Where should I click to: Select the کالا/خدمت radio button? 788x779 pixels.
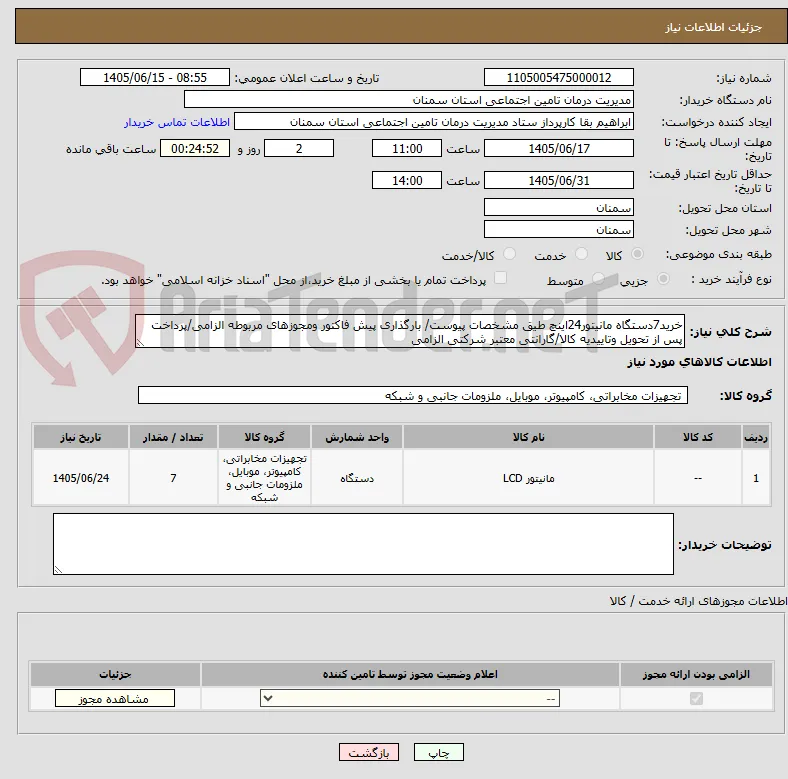click(x=510, y=254)
